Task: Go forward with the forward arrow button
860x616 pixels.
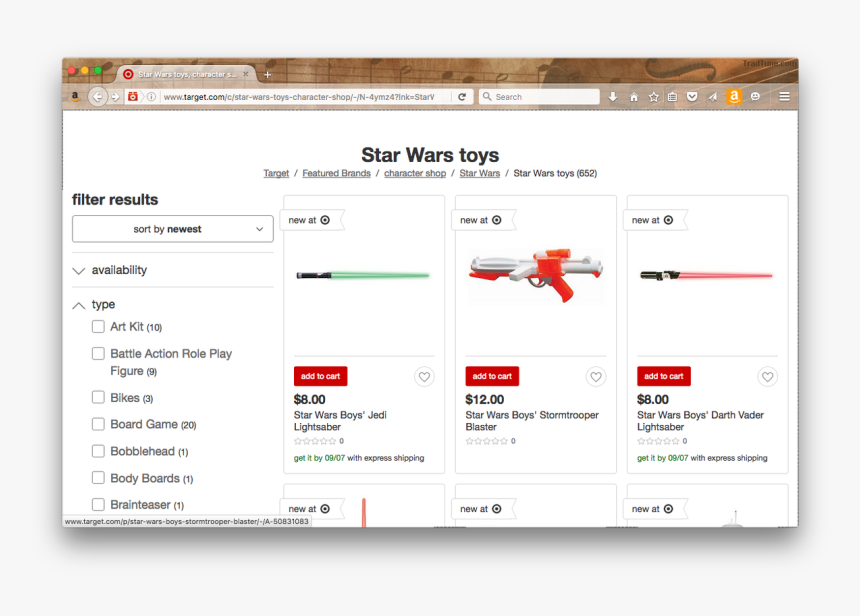Action: (115, 97)
